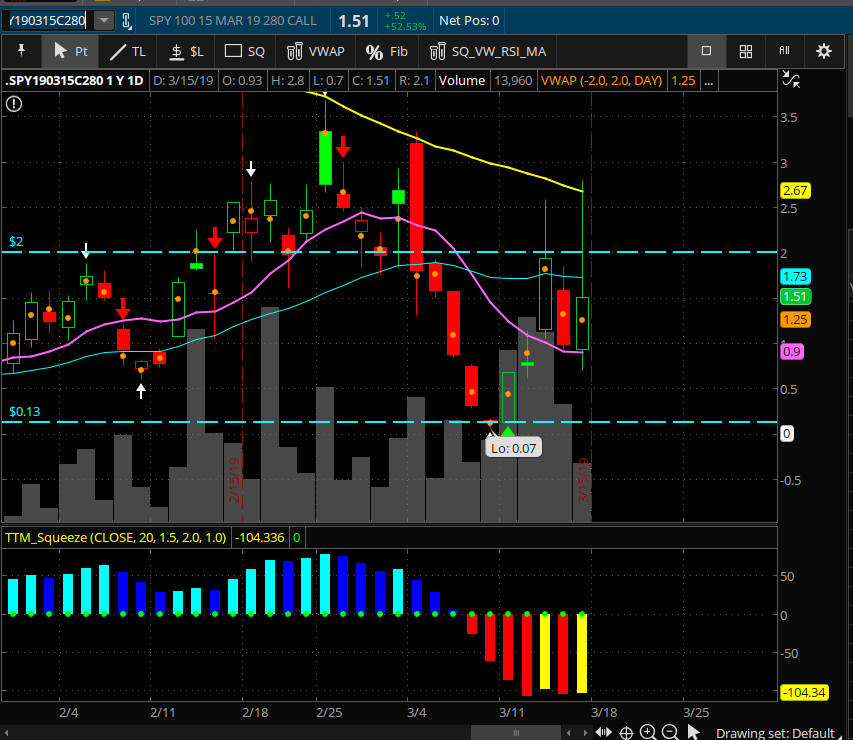Click the zoom out magnifier icon
This screenshot has height=740, width=853.
pos(670,732)
